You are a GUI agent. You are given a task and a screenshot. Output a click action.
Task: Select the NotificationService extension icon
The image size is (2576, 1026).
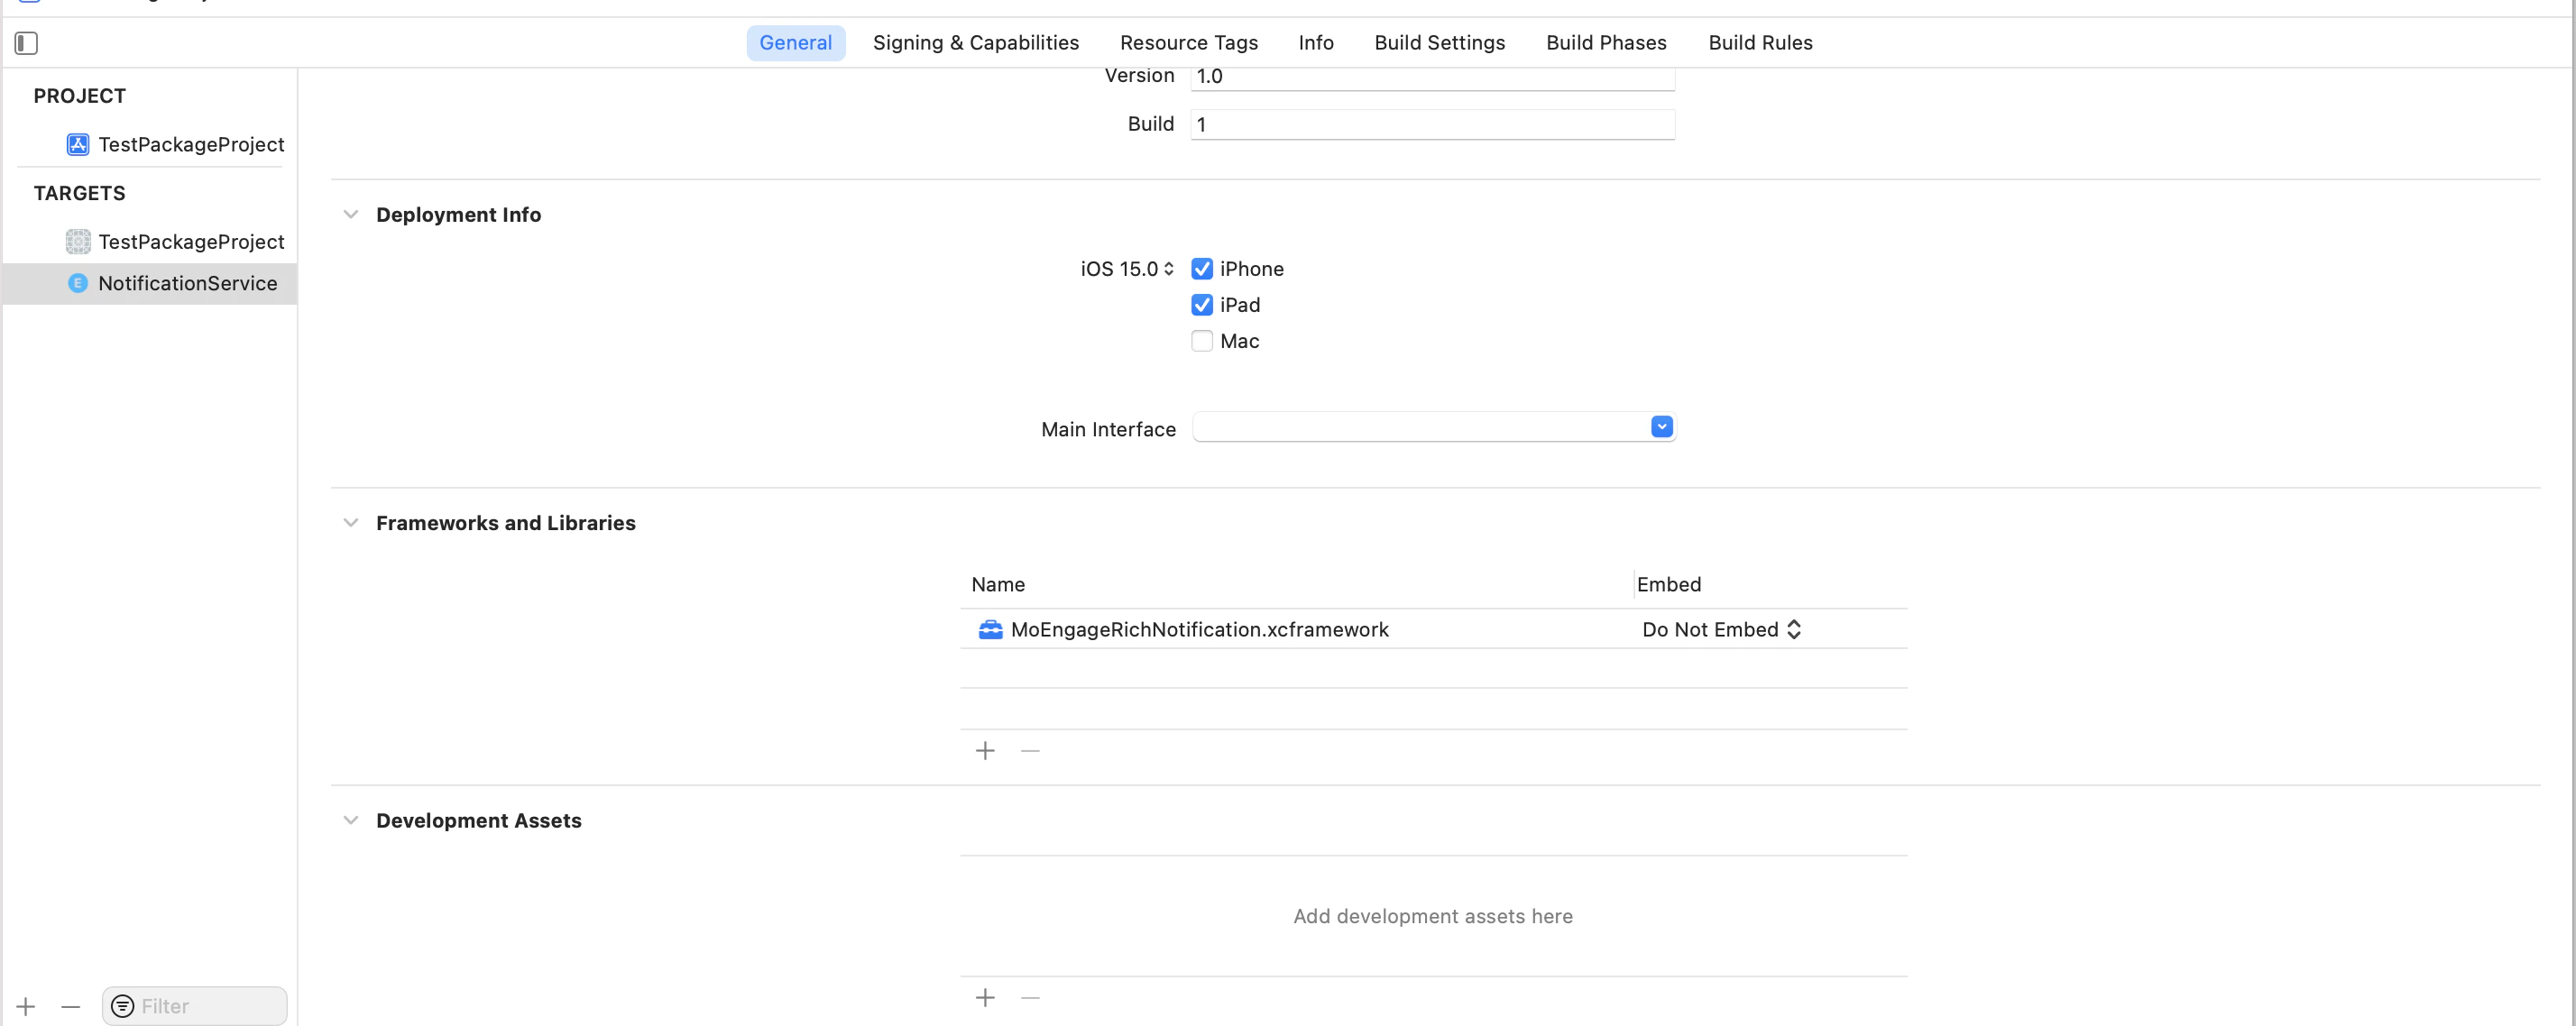[78, 283]
